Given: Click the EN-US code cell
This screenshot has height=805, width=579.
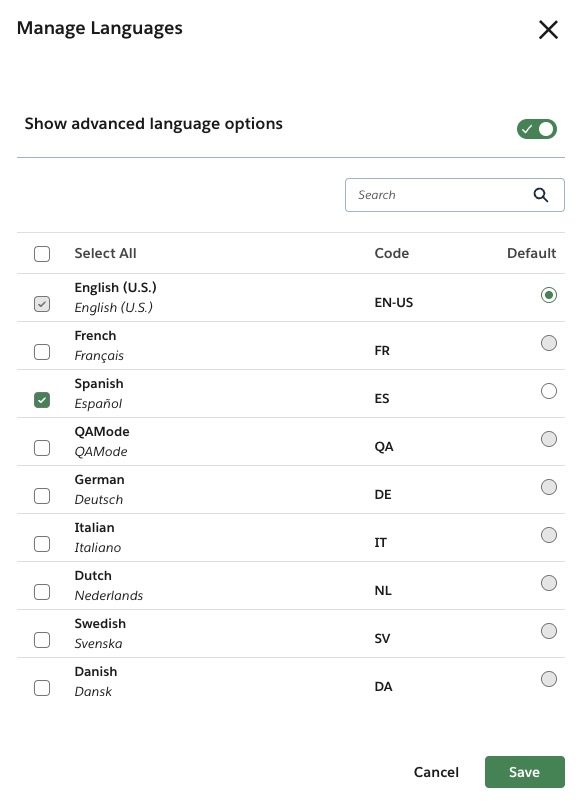Looking at the screenshot, I should 394,302.
